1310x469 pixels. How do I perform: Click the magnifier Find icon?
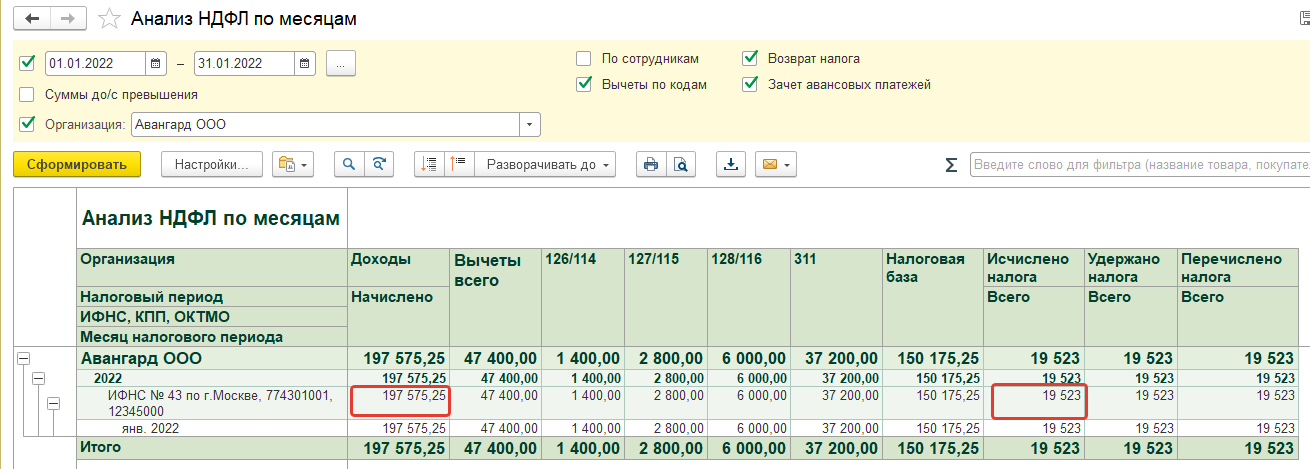point(349,165)
